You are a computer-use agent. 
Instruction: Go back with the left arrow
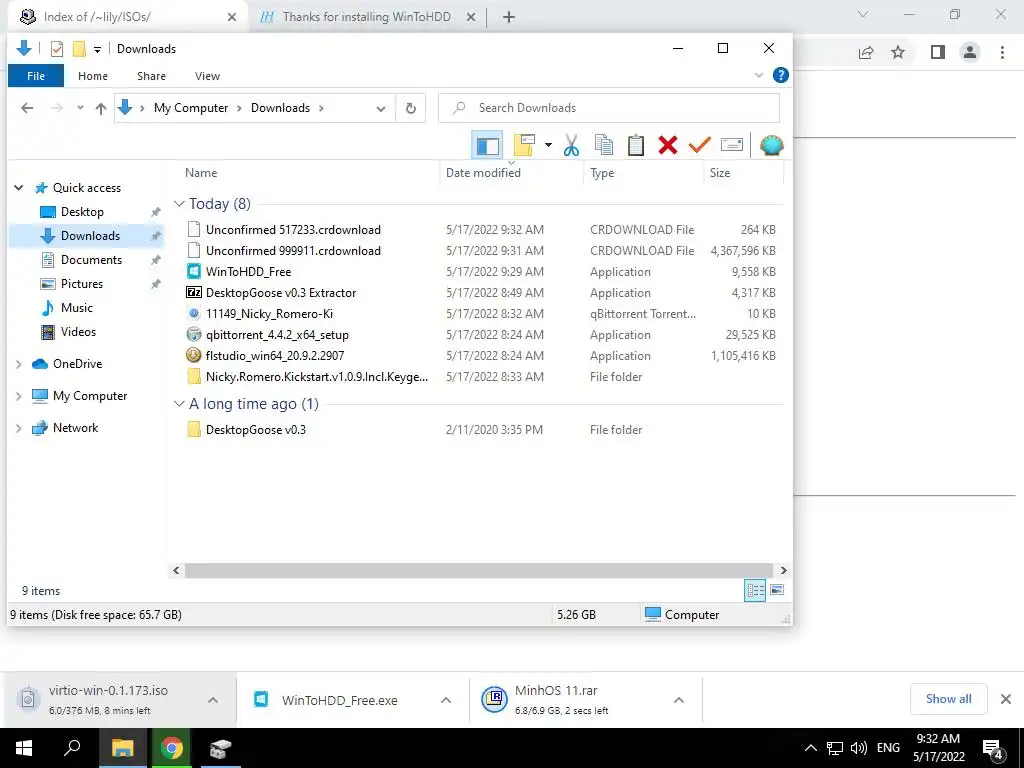tap(27, 108)
